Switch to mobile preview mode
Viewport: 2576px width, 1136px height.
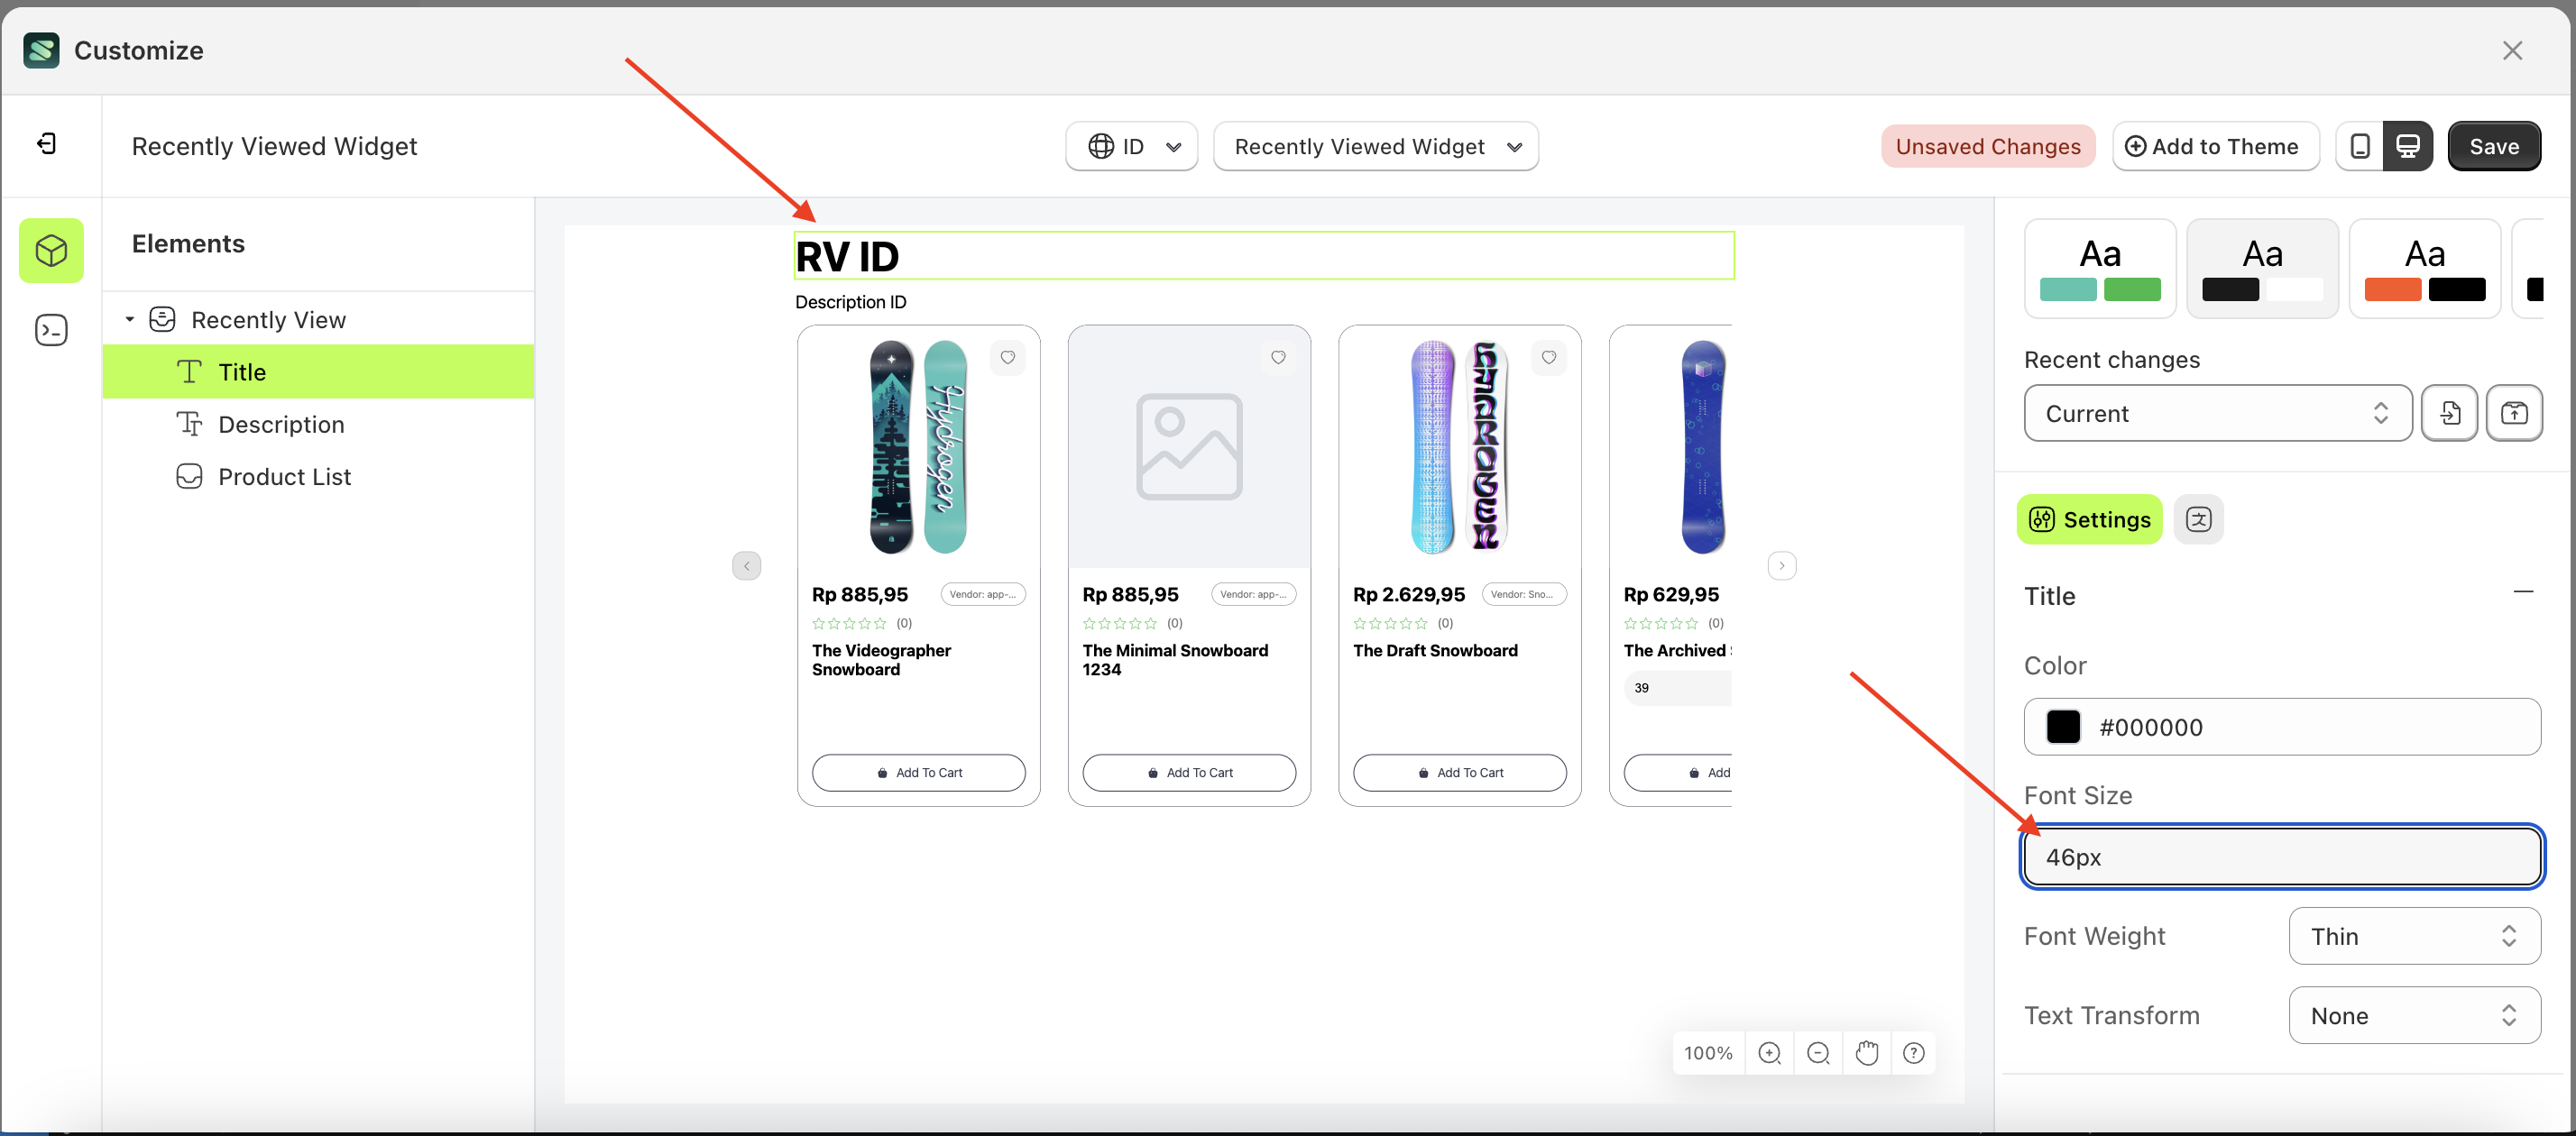(2359, 146)
